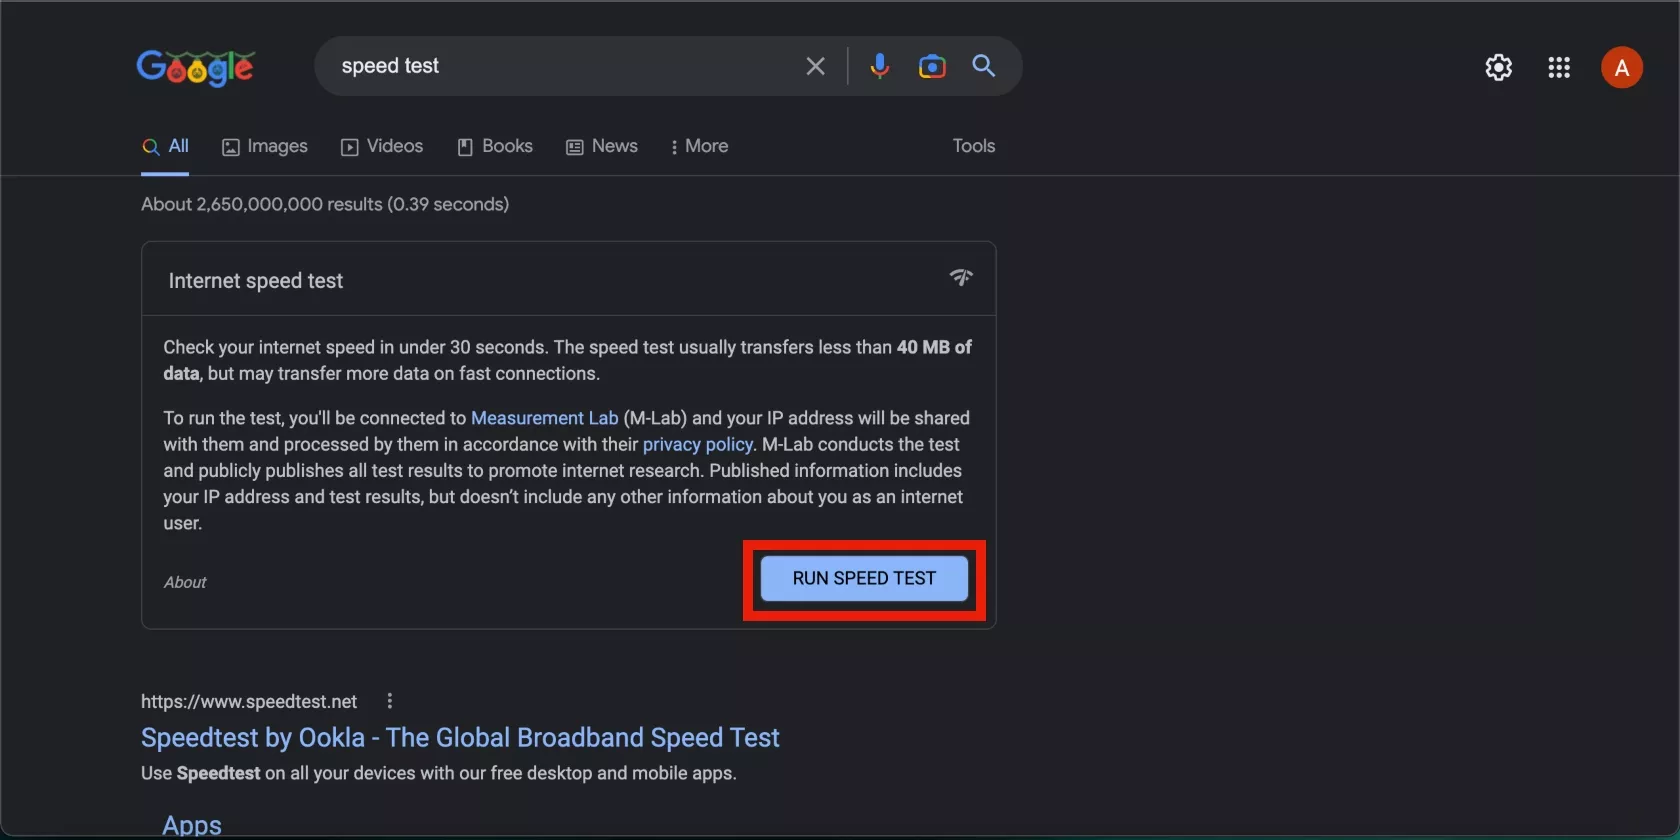Follow the privacy policy link

[697, 444]
